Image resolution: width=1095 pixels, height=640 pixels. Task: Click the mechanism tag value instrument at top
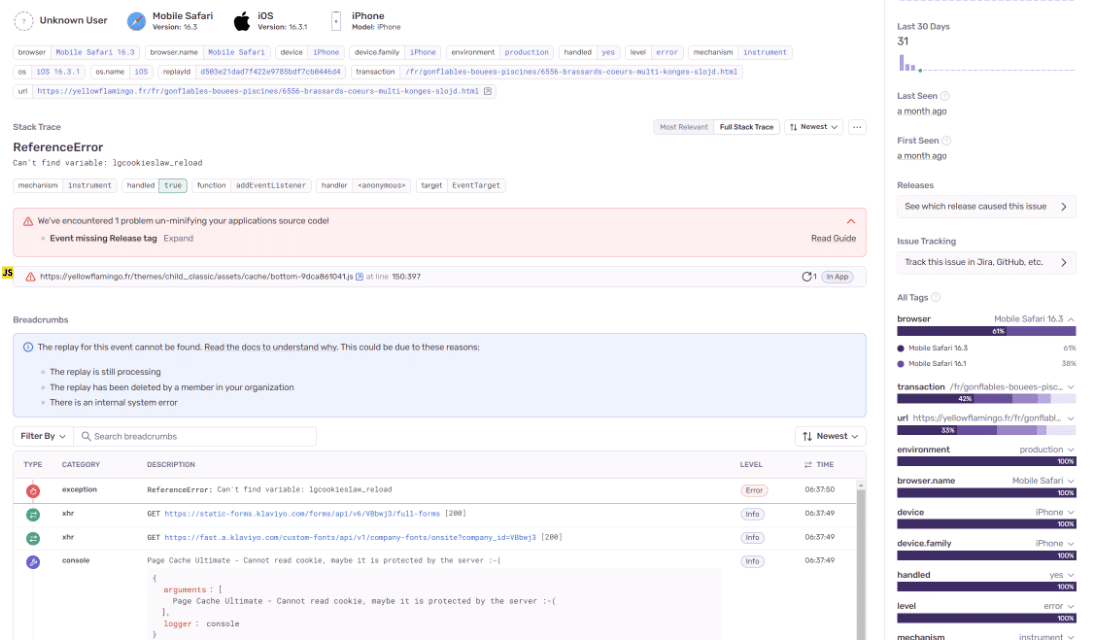pos(765,52)
